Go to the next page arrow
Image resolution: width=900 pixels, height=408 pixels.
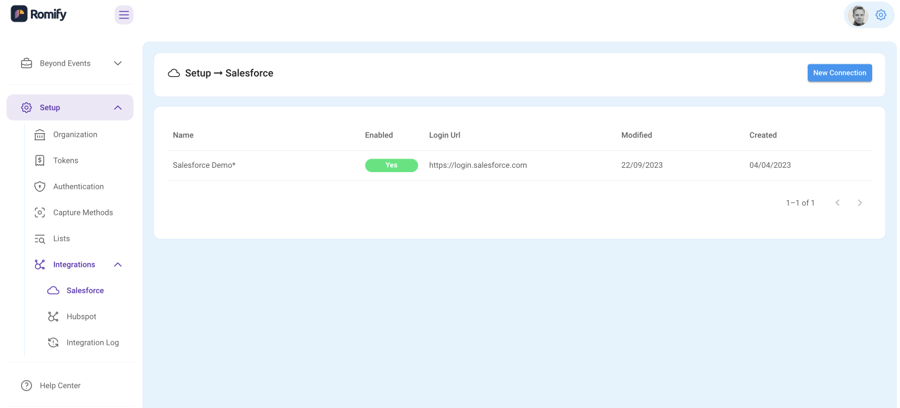tap(860, 203)
